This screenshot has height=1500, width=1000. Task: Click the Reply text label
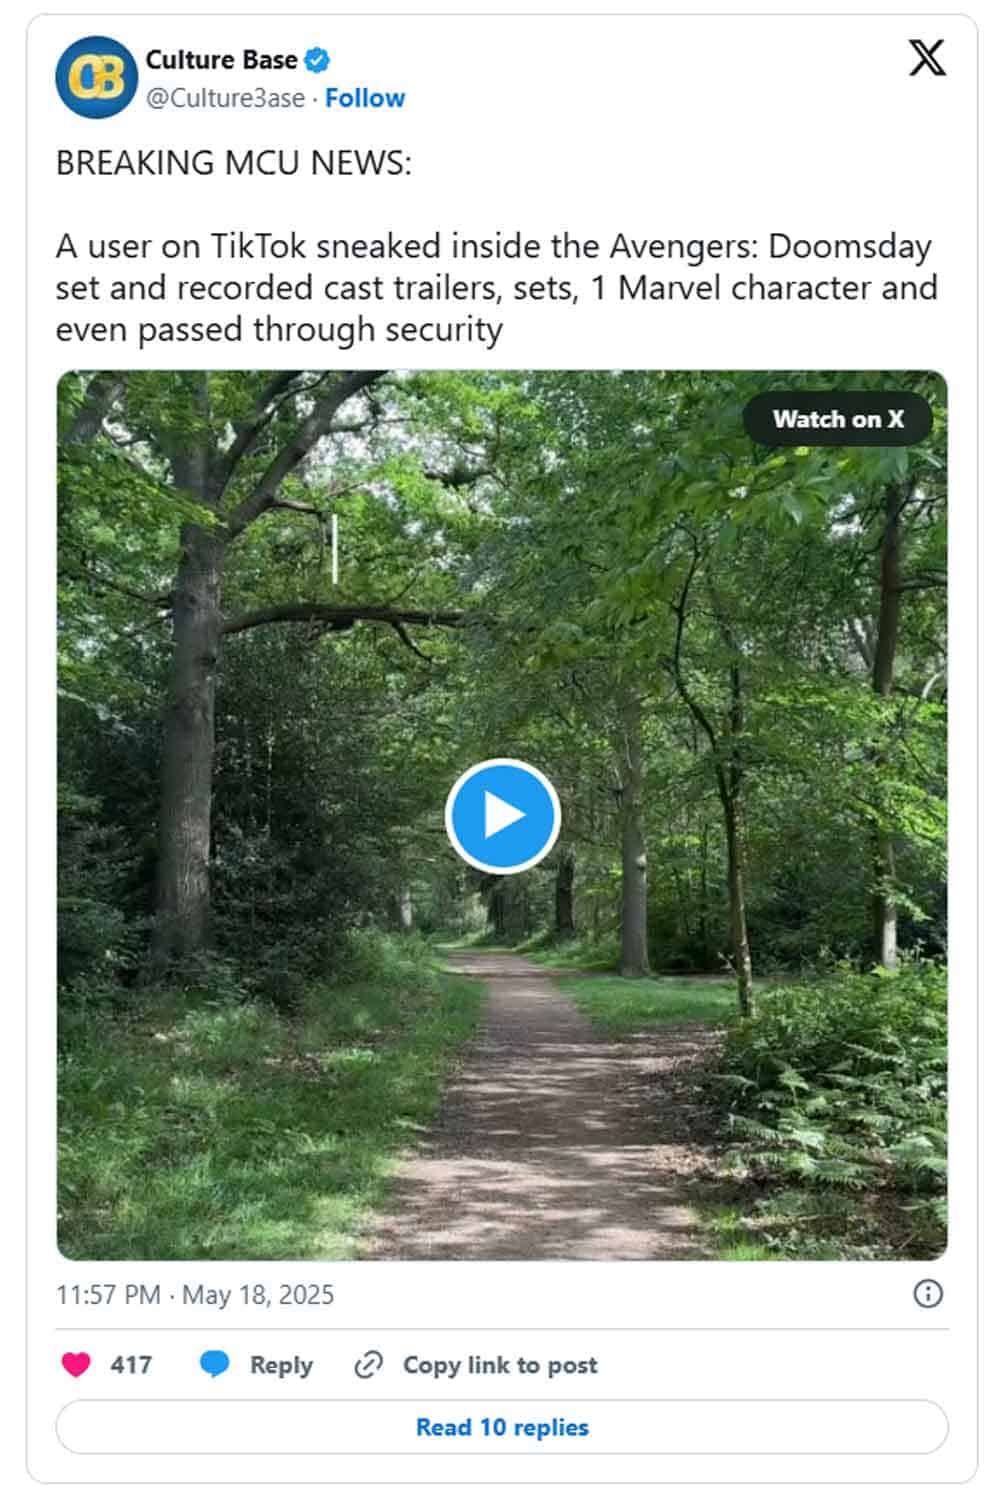(x=281, y=1365)
